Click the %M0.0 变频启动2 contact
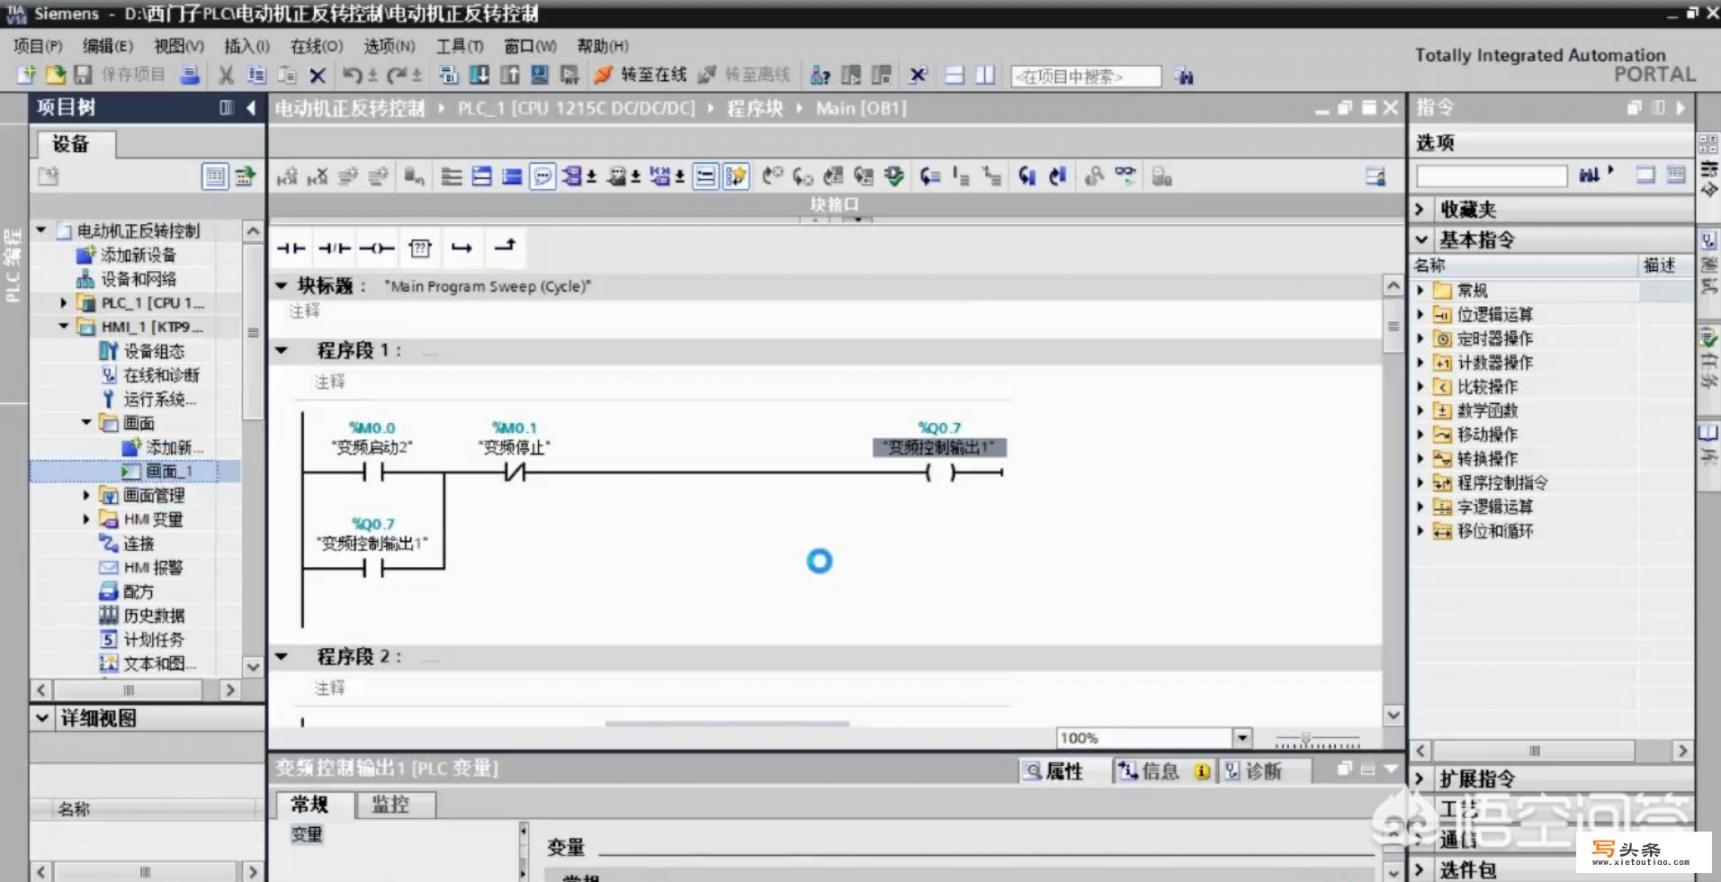1721x882 pixels. (x=372, y=472)
